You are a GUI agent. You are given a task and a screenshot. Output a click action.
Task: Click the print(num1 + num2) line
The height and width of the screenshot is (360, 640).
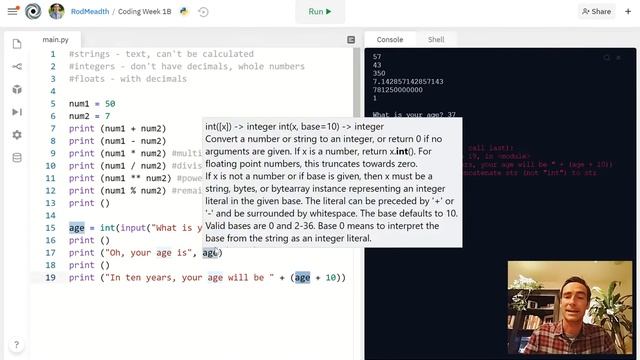(x=118, y=129)
